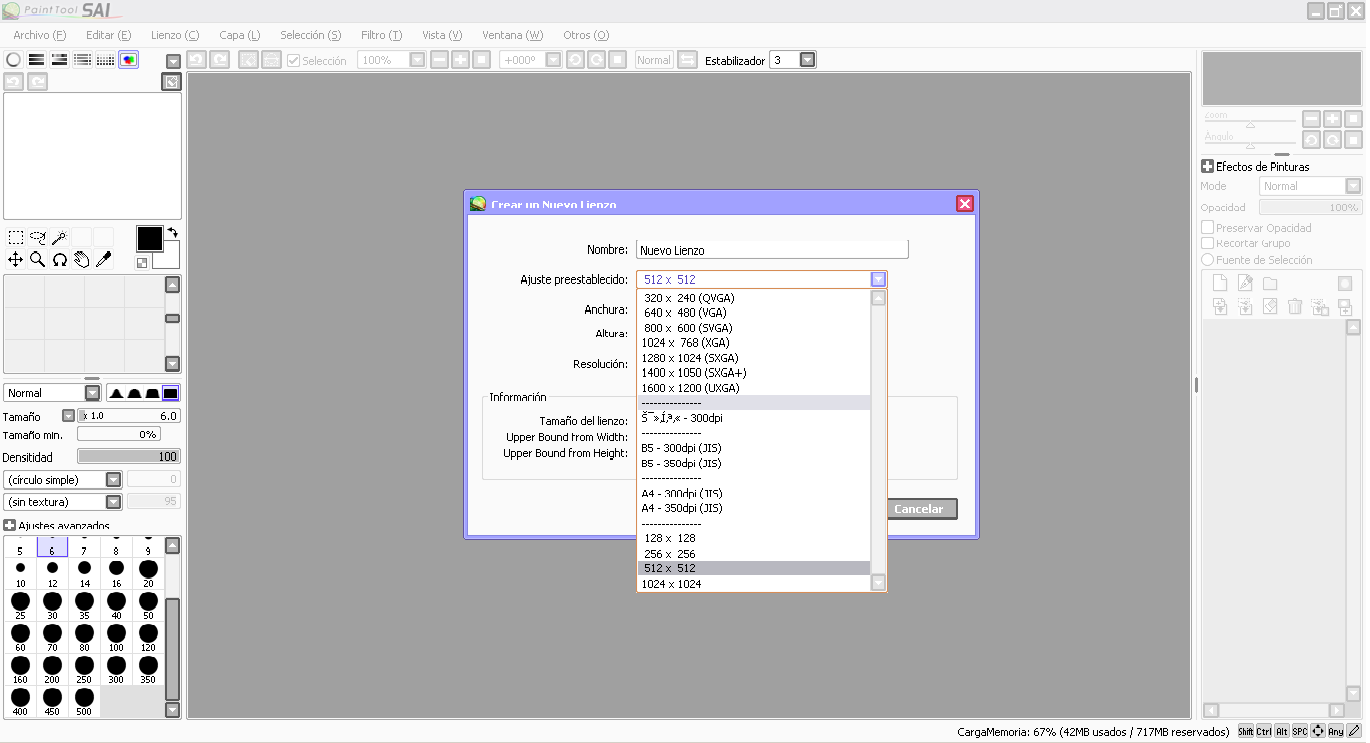Select Fuente de Selección radio button
This screenshot has width=1370, height=743.
1207,260
